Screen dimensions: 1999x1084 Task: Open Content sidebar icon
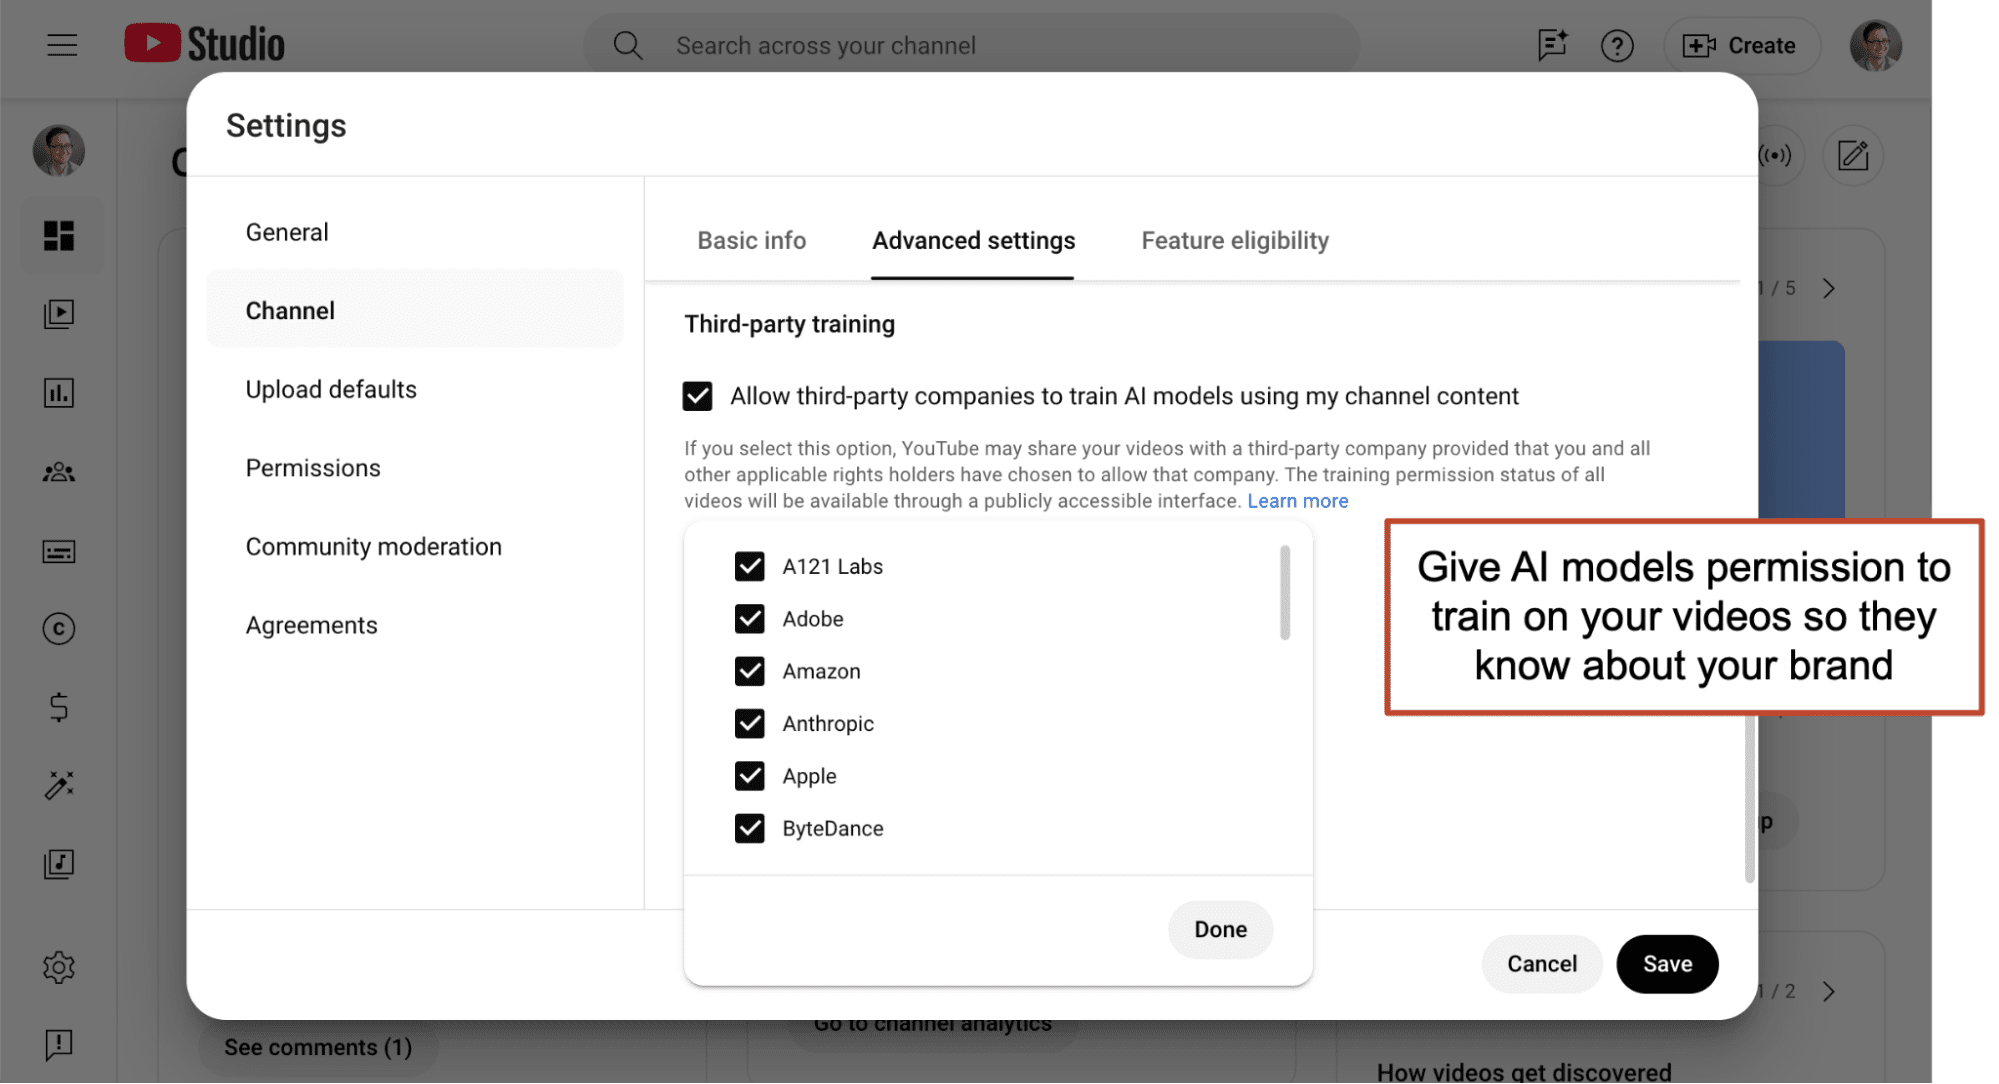point(59,314)
